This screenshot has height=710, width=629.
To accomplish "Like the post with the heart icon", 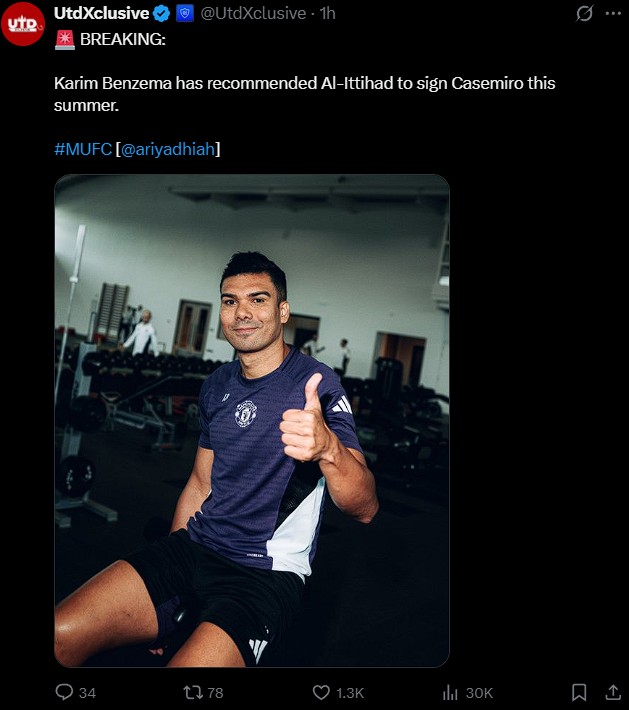I will [321, 692].
